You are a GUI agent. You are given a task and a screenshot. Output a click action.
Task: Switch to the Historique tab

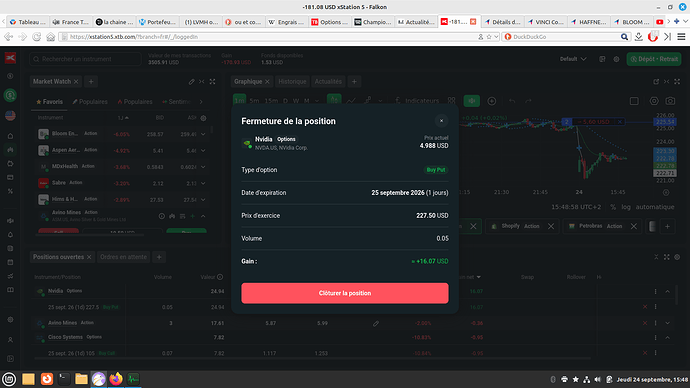click(x=292, y=81)
